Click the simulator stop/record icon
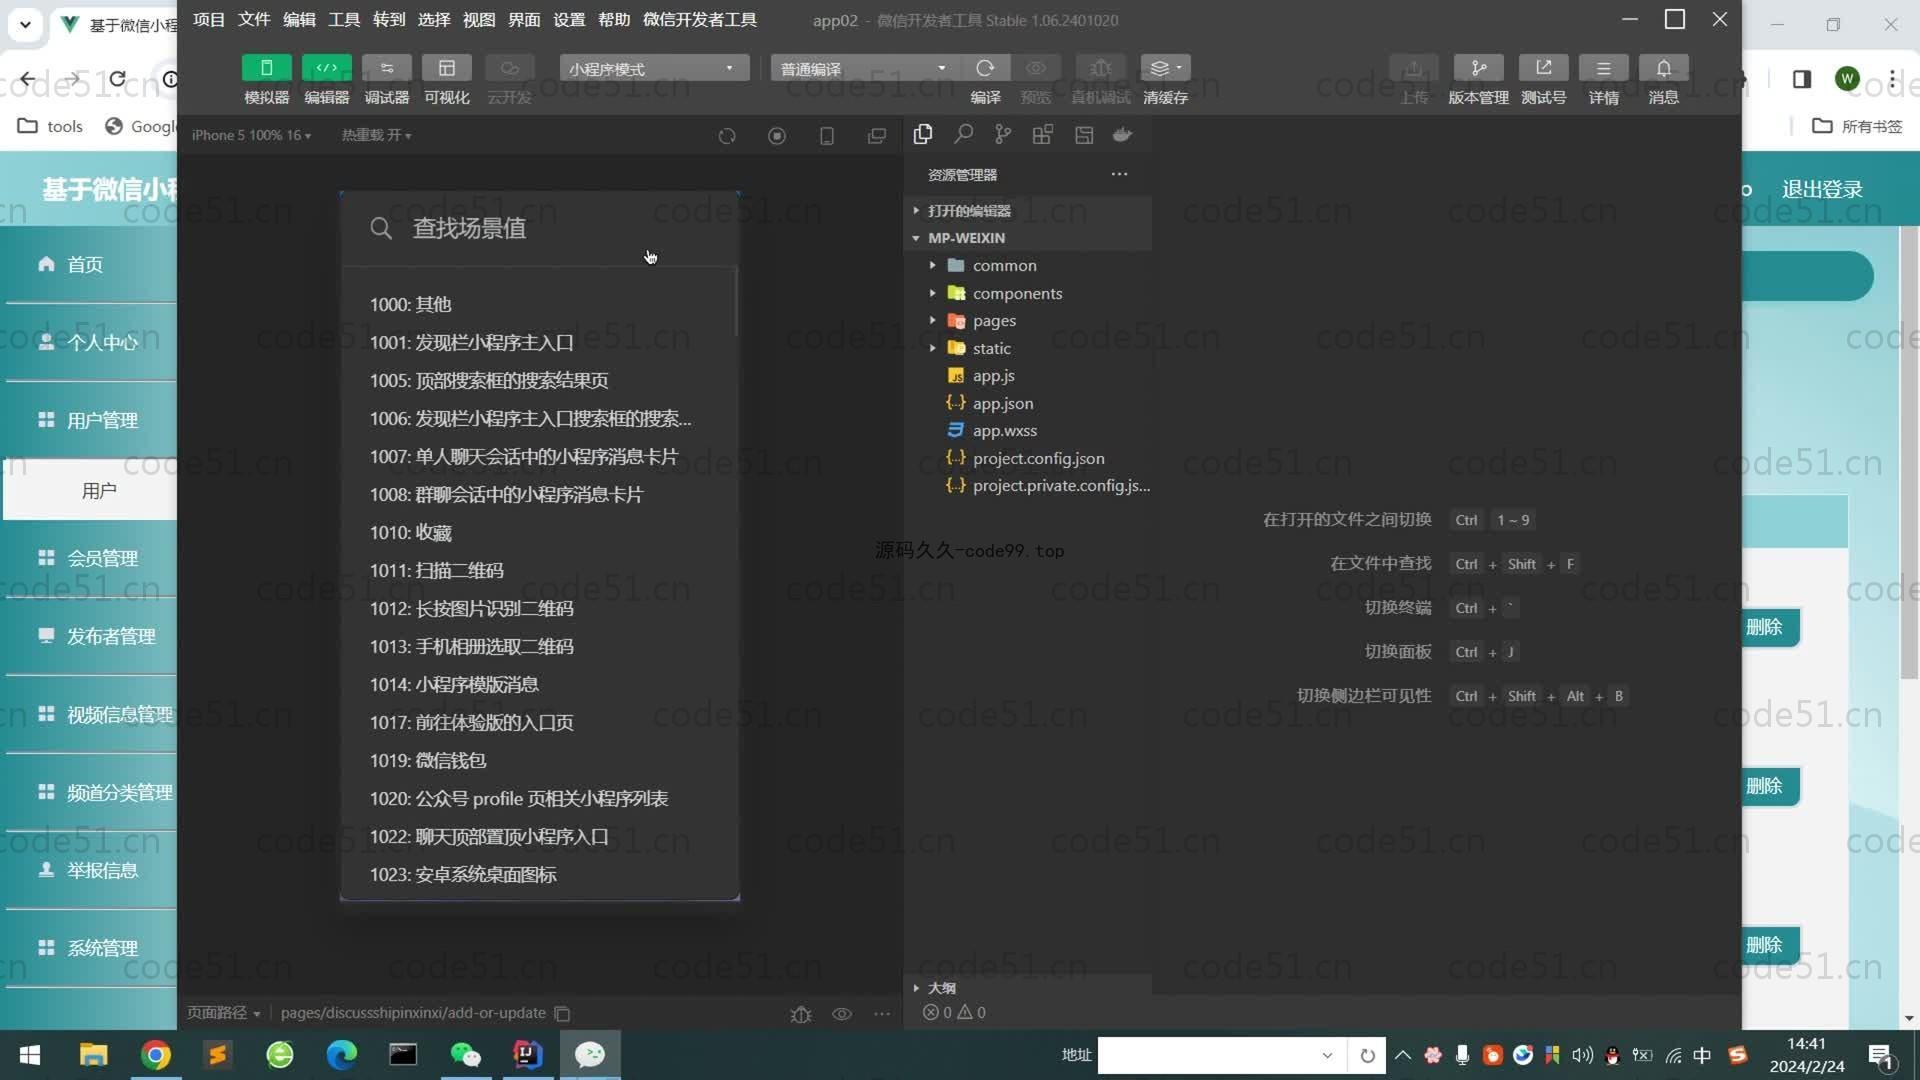 coord(777,136)
